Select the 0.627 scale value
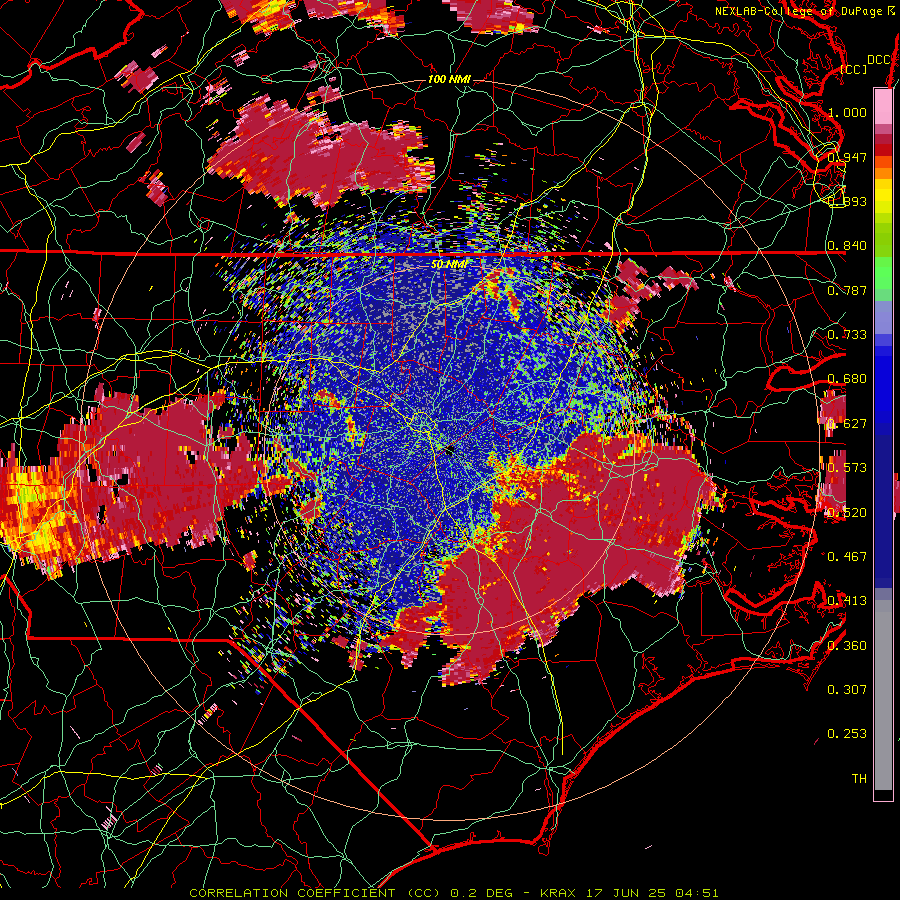900x900 pixels. coord(847,423)
